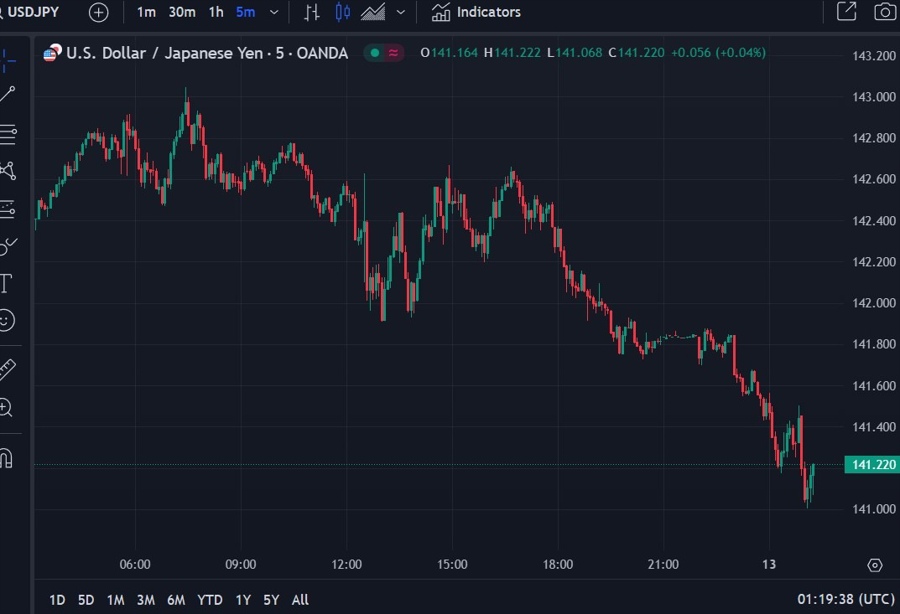Image resolution: width=900 pixels, height=614 pixels.
Task: Open the emoji icons tool
Action: 6,320
